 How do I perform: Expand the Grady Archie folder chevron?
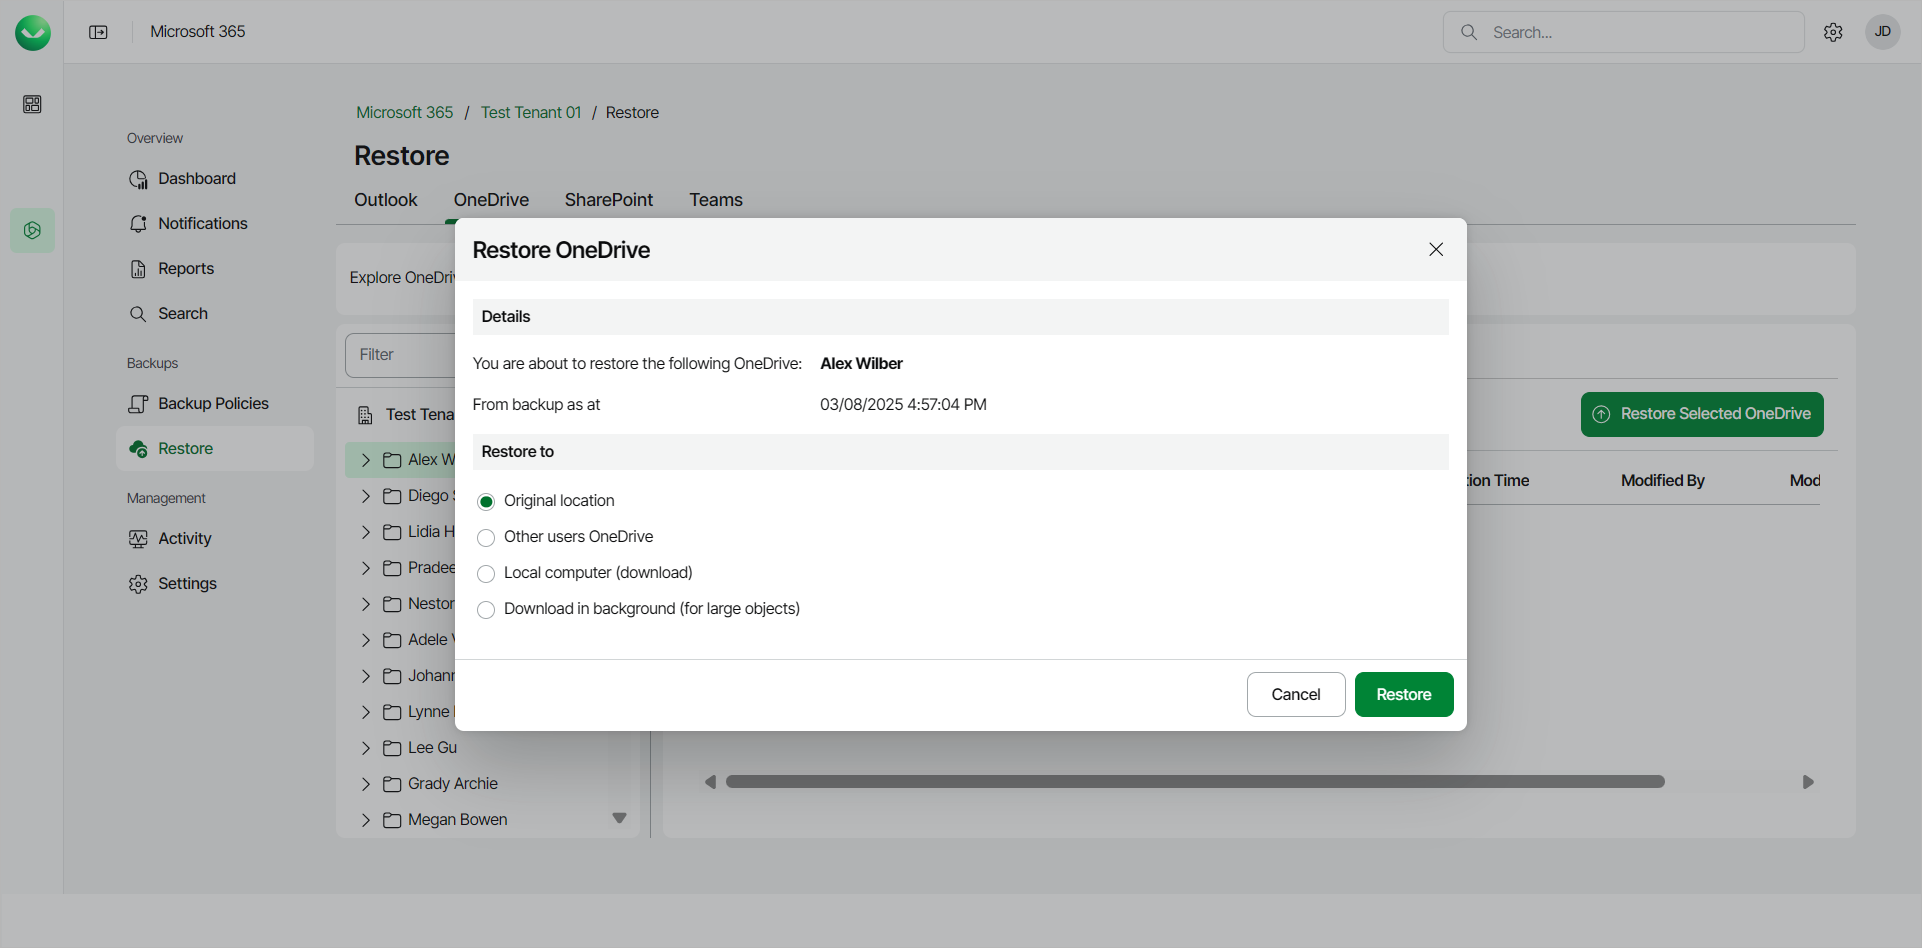(366, 784)
